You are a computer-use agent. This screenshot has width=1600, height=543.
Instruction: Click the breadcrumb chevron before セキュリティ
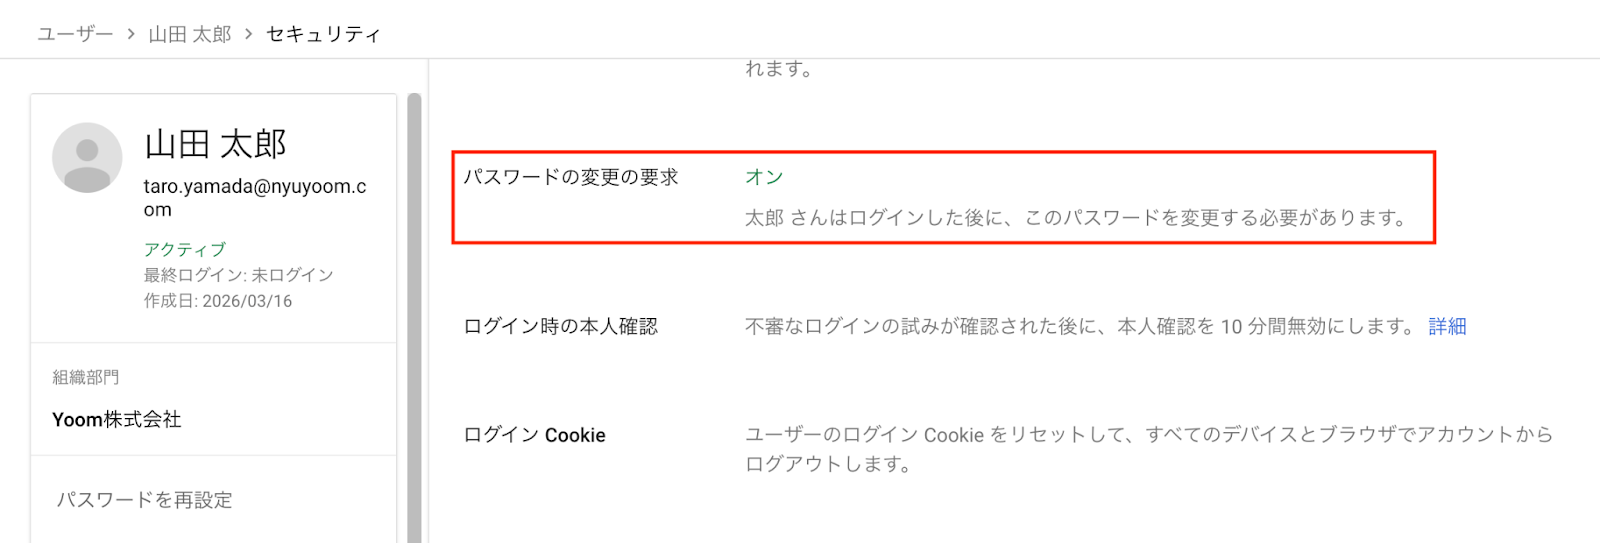[249, 34]
